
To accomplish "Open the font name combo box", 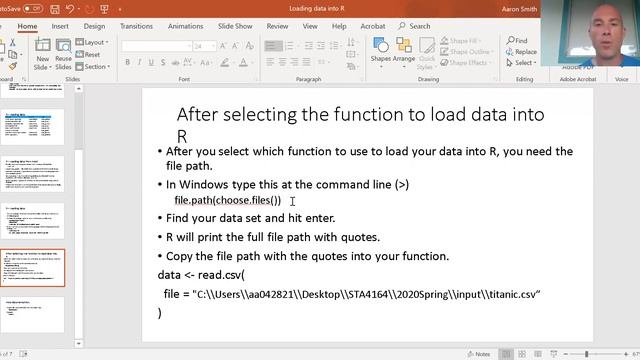I will pyautogui.click(x=157, y=46).
